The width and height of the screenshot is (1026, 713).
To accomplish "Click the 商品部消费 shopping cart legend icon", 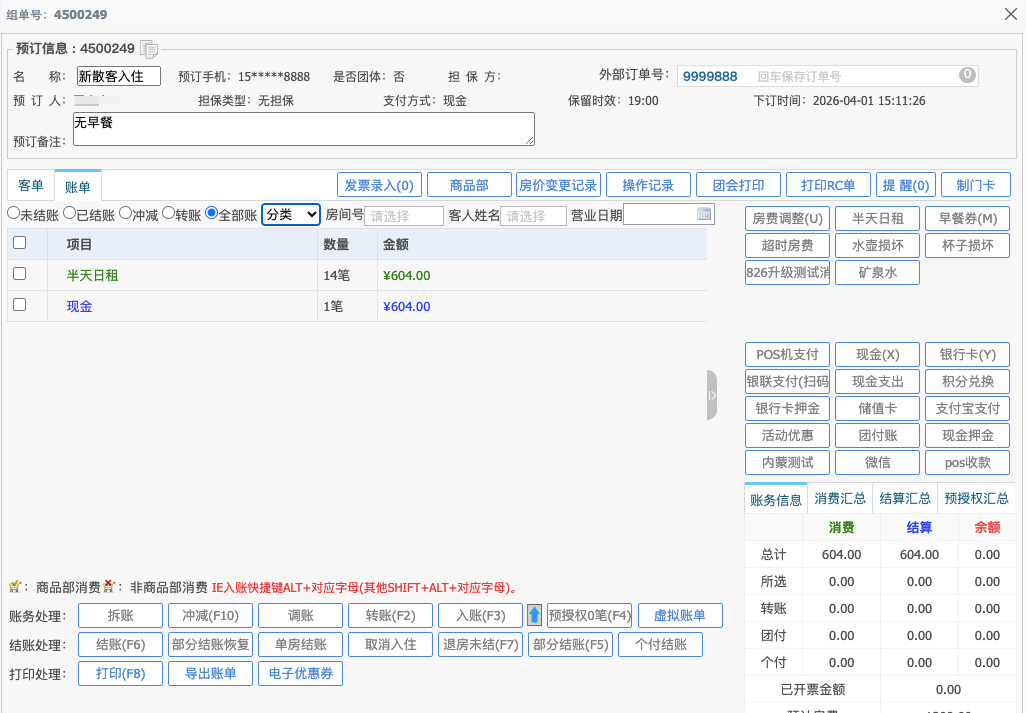I will pyautogui.click(x=15, y=587).
